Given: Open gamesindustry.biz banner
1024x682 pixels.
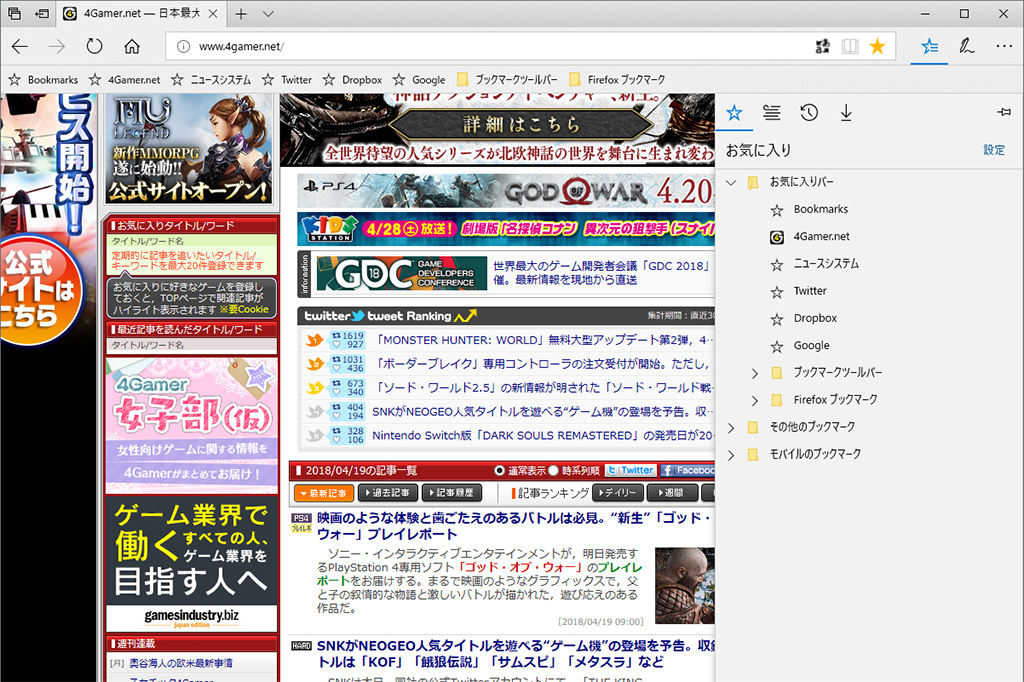Looking at the screenshot, I should pyautogui.click(x=191, y=564).
